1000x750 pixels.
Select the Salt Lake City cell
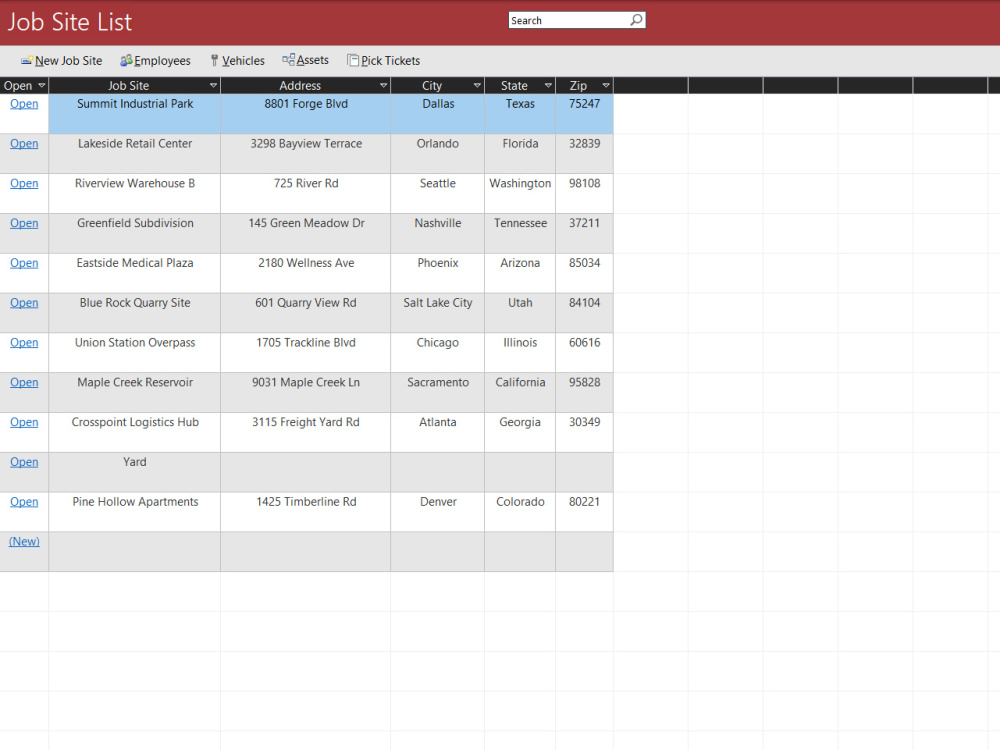[x=438, y=312]
